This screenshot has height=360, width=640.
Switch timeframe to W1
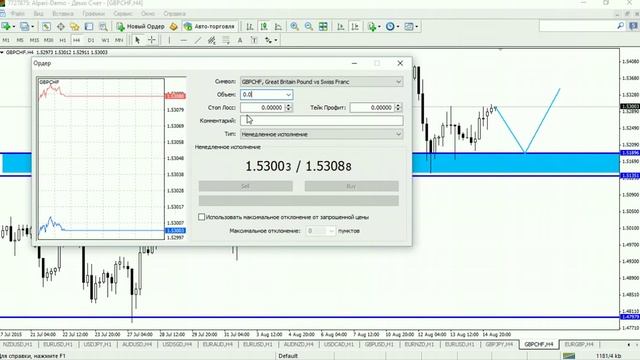click(x=105, y=40)
